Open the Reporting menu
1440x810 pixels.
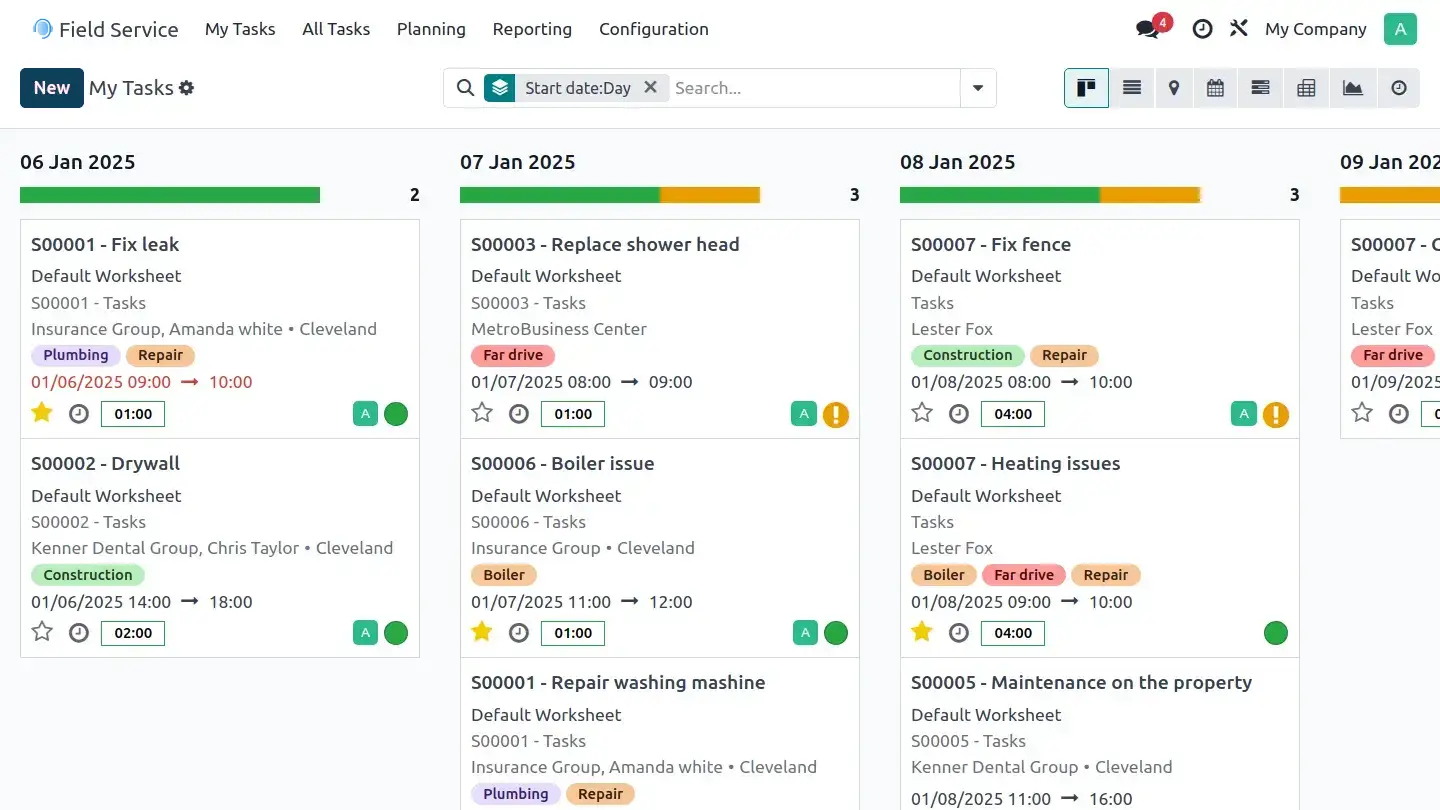532,29
